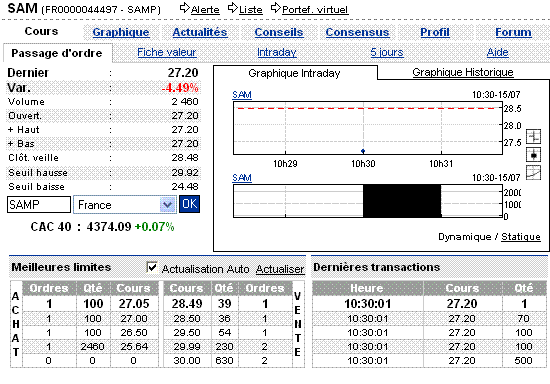Select the candlestick chart style icon
The height and width of the screenshot is (384, 550).
tap(534, 155)
